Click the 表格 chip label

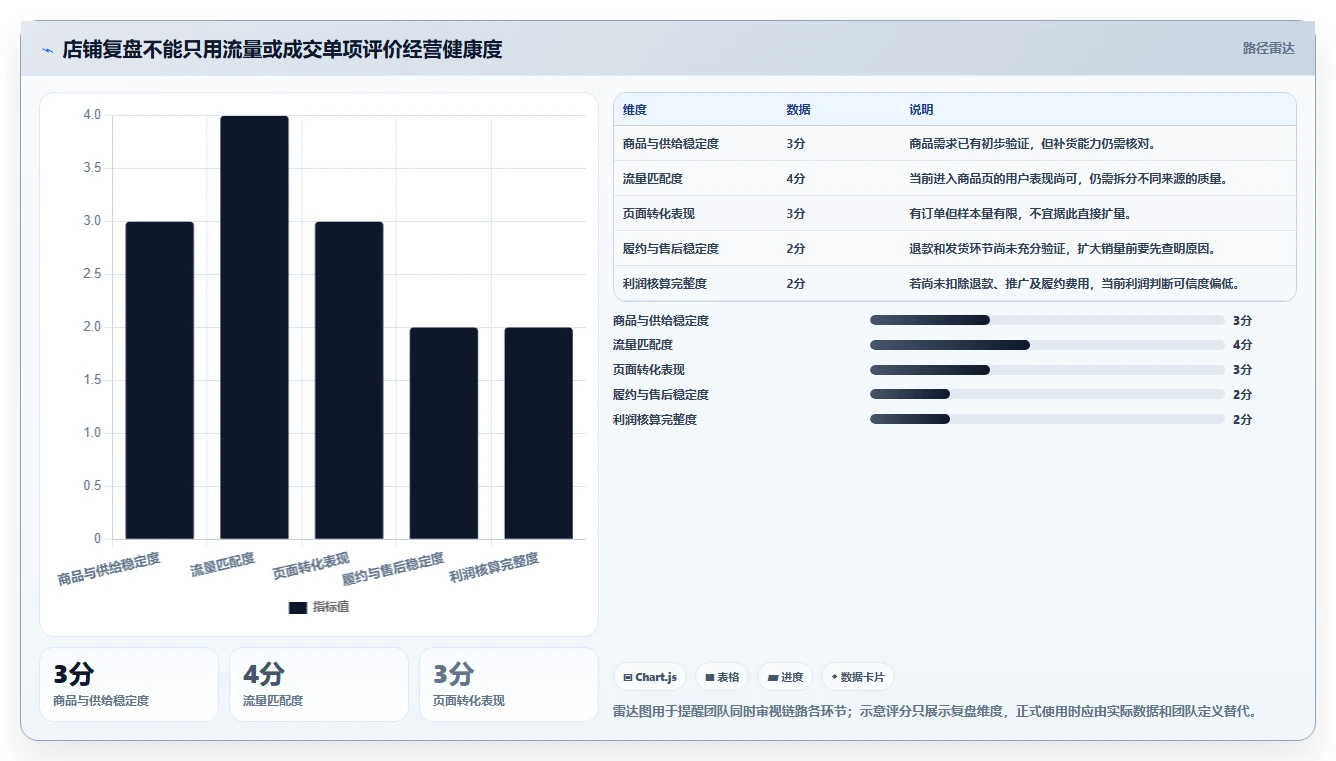click(728, 677)
